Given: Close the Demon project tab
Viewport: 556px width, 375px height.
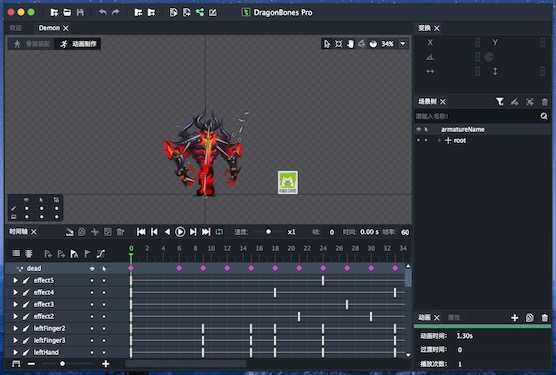Looking at the screenshot, I should (x=66, y=28).
